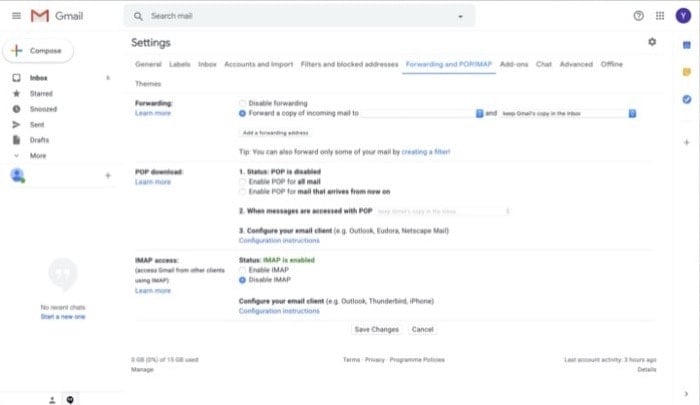
Task: Focus the Search mail input field
Action: pyautogui.click(x=299, y=17)
